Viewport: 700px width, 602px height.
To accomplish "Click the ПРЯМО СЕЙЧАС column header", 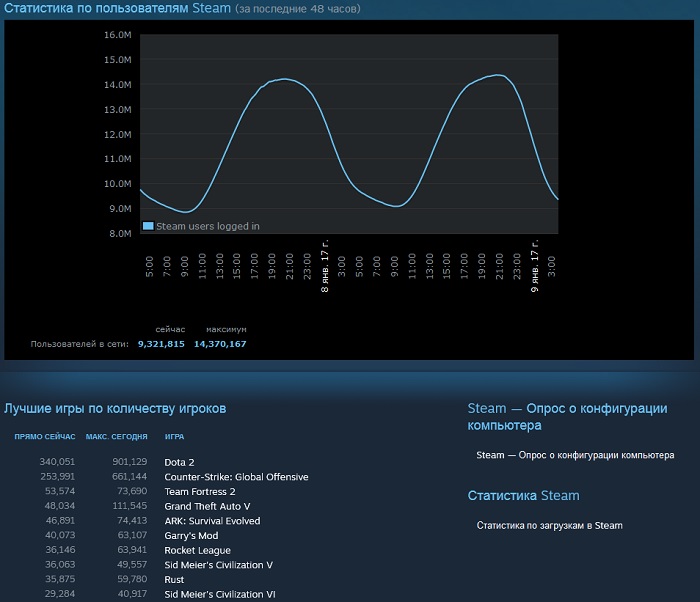I will 45,437.
